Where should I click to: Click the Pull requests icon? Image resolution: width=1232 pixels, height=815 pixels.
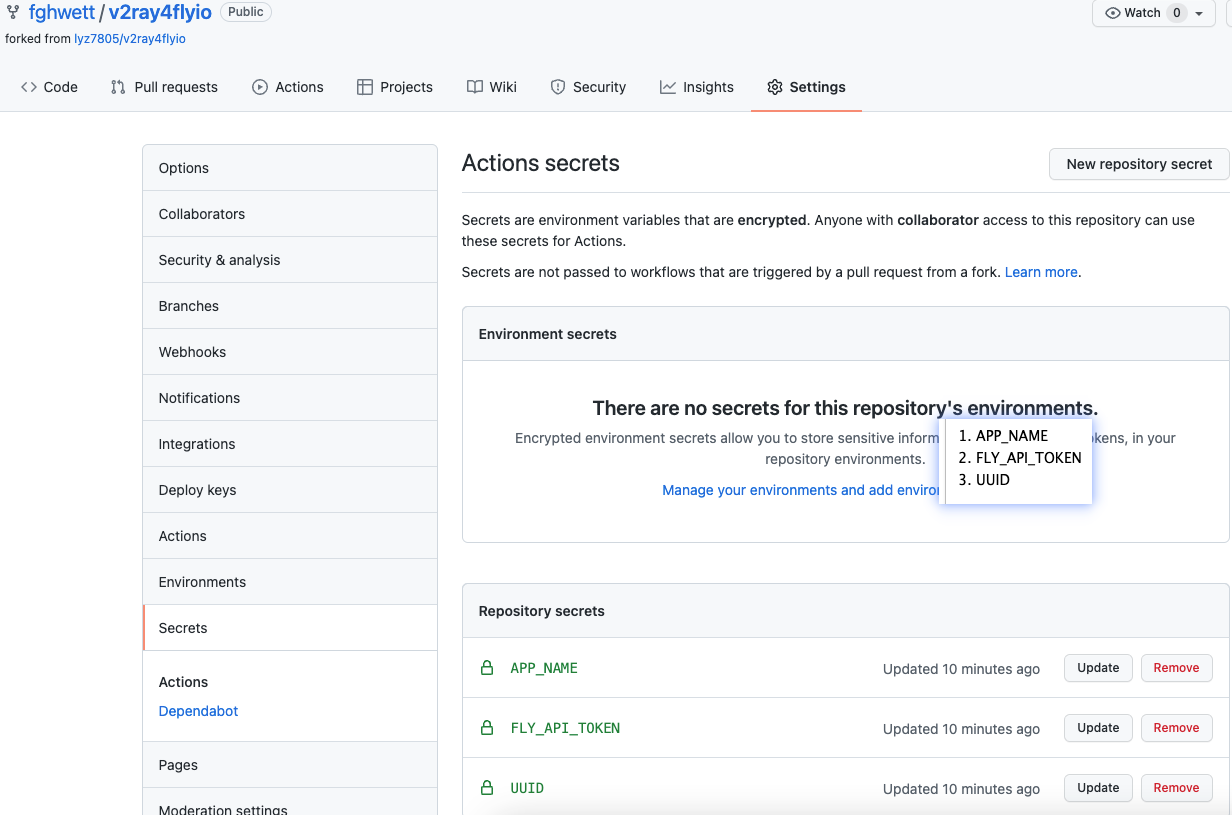[x=118, y=87]
